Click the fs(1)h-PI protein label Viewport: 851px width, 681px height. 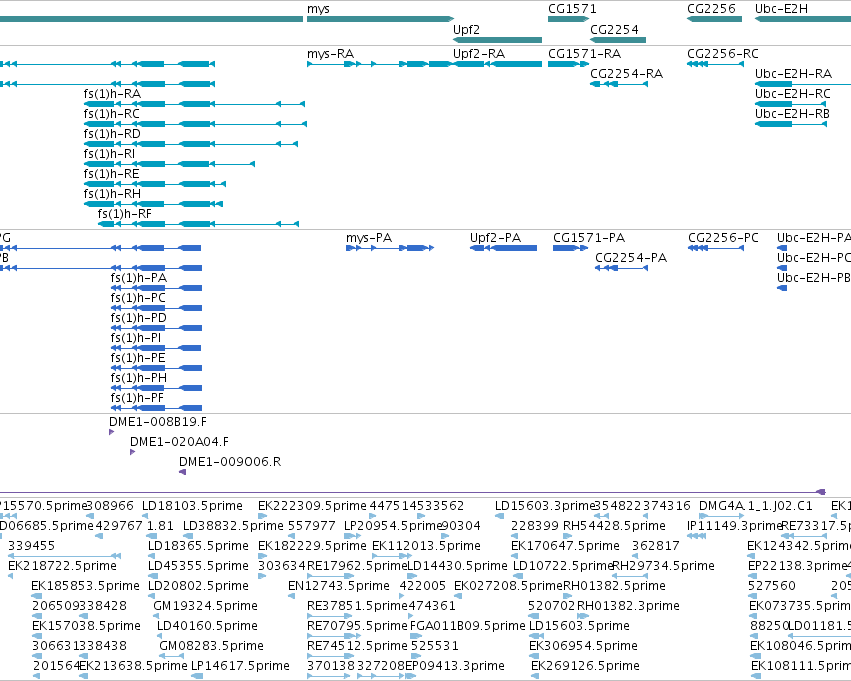coord(136,339)
